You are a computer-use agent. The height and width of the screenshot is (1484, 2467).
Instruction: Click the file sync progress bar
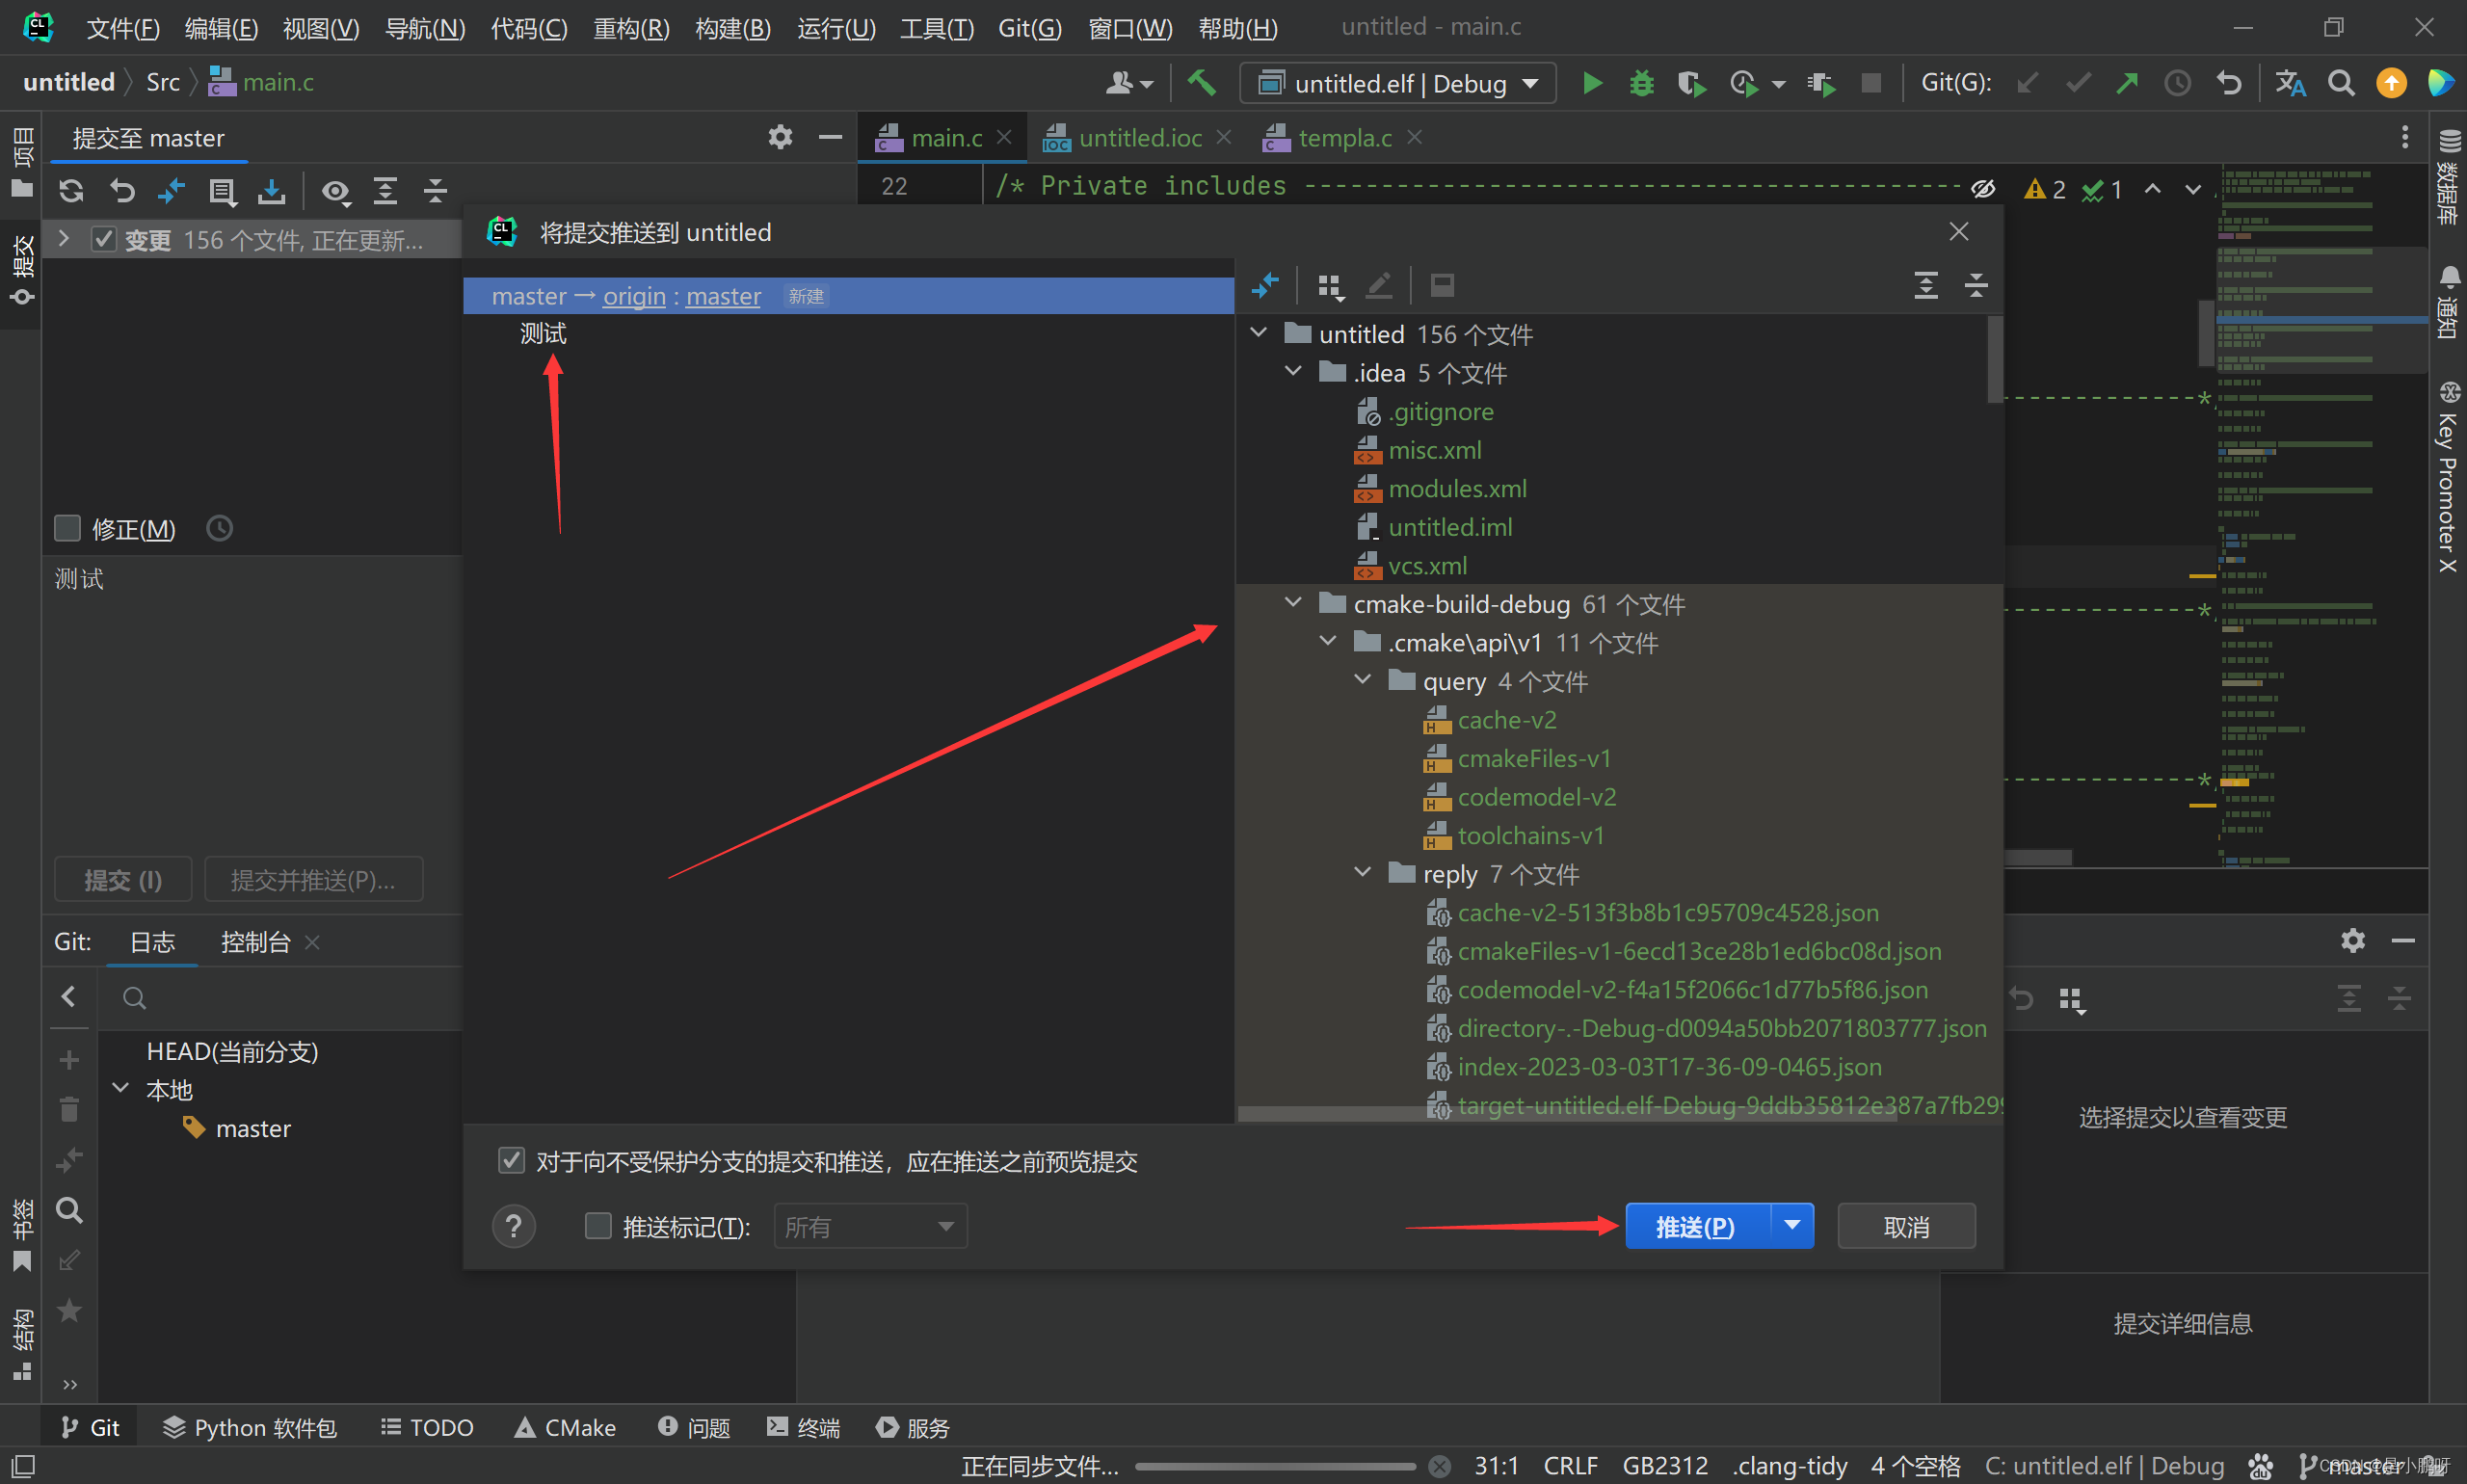(x=1275, y=1467)
